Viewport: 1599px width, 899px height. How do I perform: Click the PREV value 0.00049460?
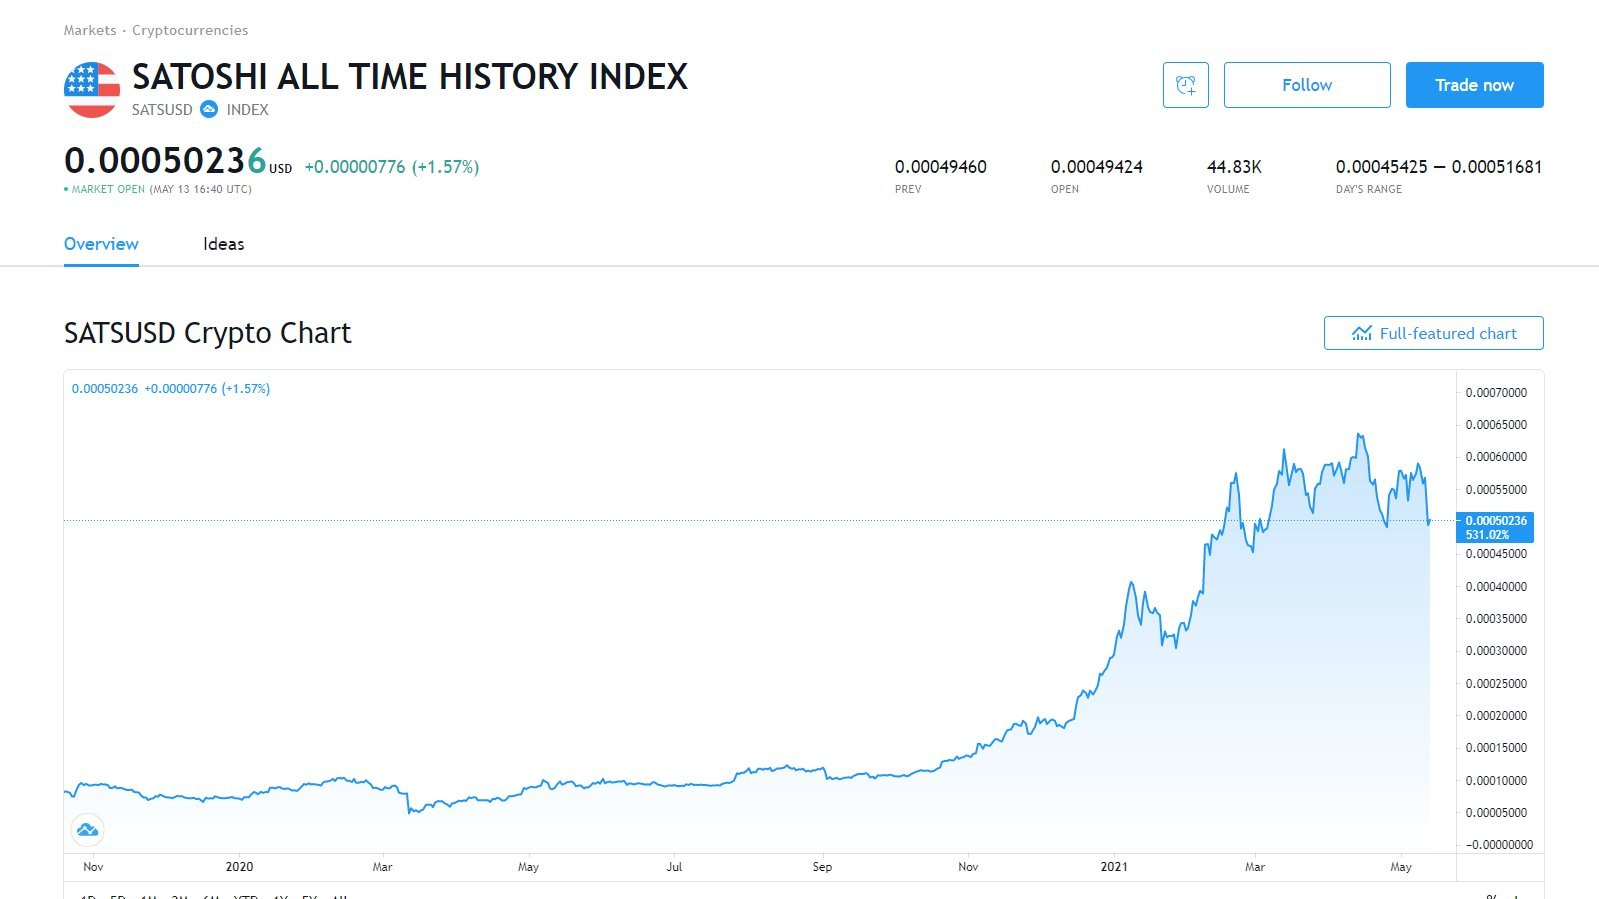(x=940, y=167)
